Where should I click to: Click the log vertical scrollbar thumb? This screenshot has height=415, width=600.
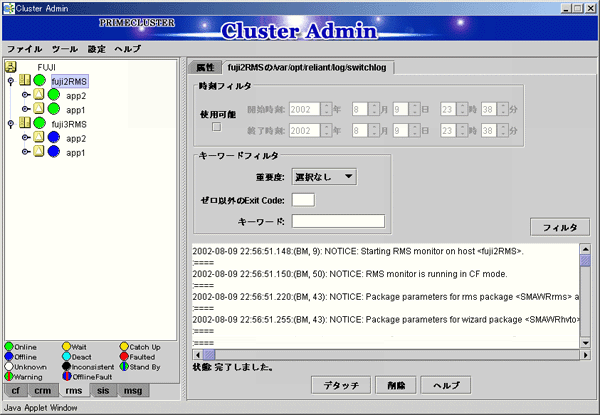click(585, 260)
